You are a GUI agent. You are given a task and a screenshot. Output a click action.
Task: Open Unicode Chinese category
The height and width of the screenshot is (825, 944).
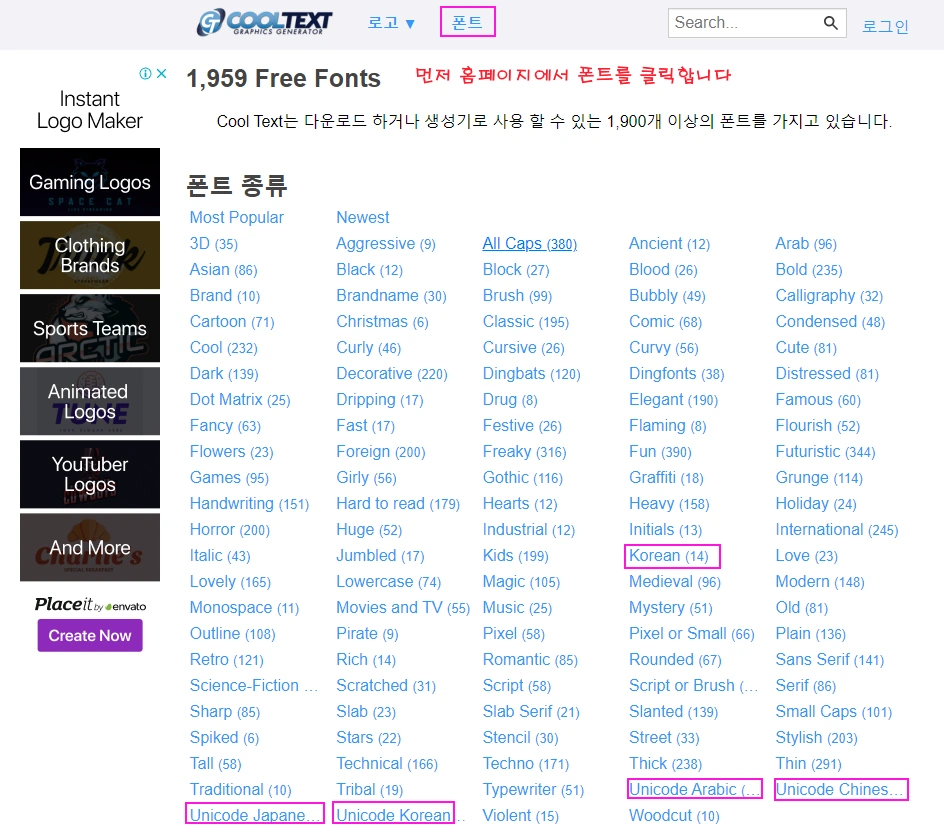click(840, 789)
